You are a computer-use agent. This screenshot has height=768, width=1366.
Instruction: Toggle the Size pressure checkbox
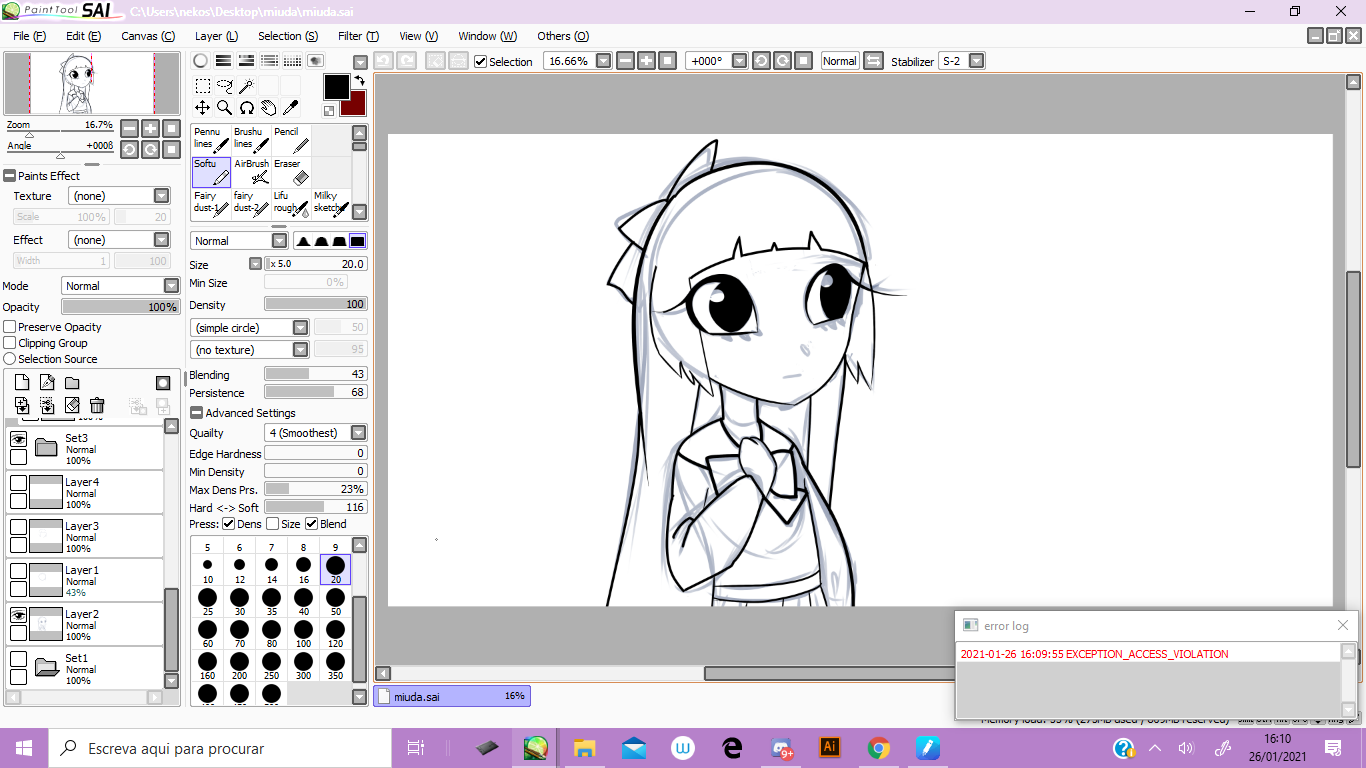pos(272,524)
